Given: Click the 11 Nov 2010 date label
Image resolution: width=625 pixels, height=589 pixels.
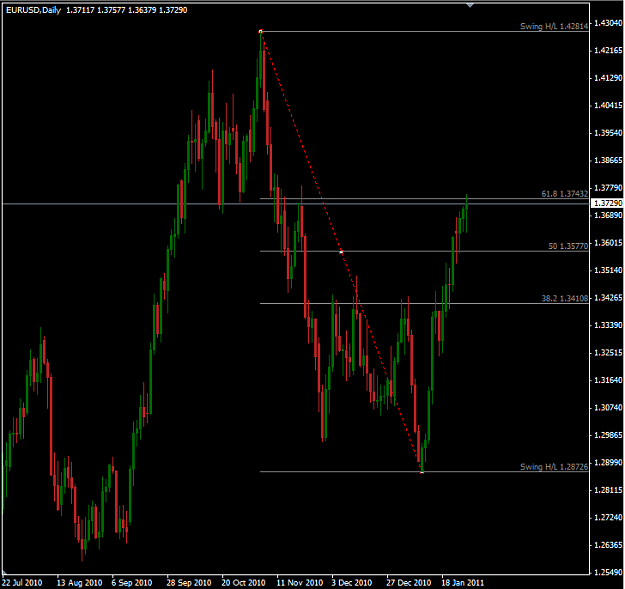Looking at the screenshot, I should [x=300, y=583].
